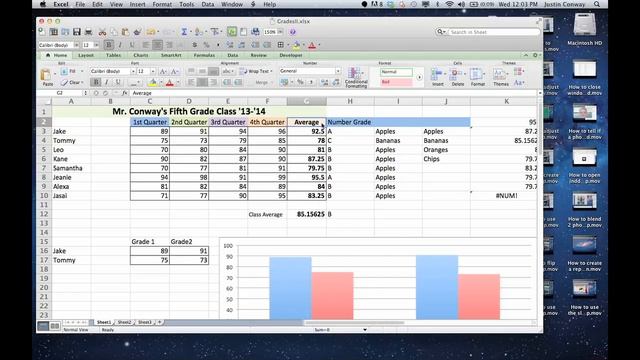Open the General number format dropdown
This screenshot has width=640, height=360.
point(338,71)
